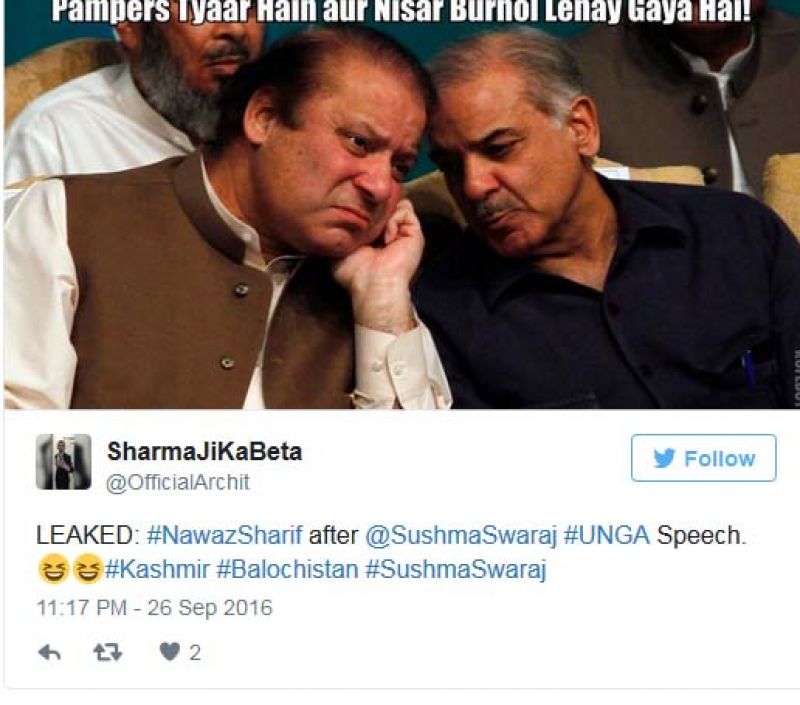
Task: Click the second laughing emoji
Action: point(88,568)
